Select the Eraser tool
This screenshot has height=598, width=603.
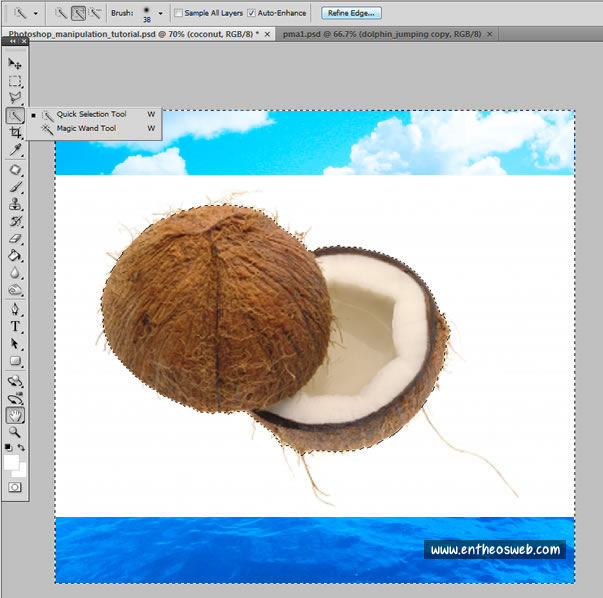(x=15, y=238)
